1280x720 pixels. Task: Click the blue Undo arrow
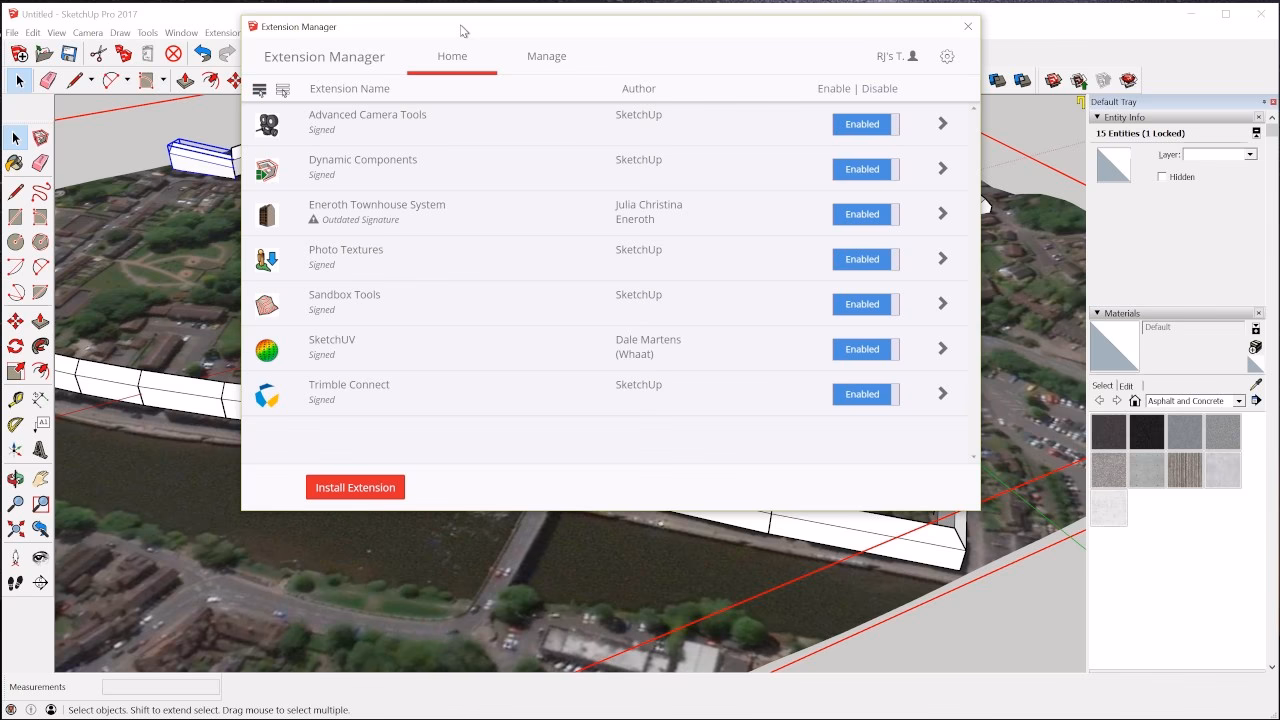coord(202,54)
